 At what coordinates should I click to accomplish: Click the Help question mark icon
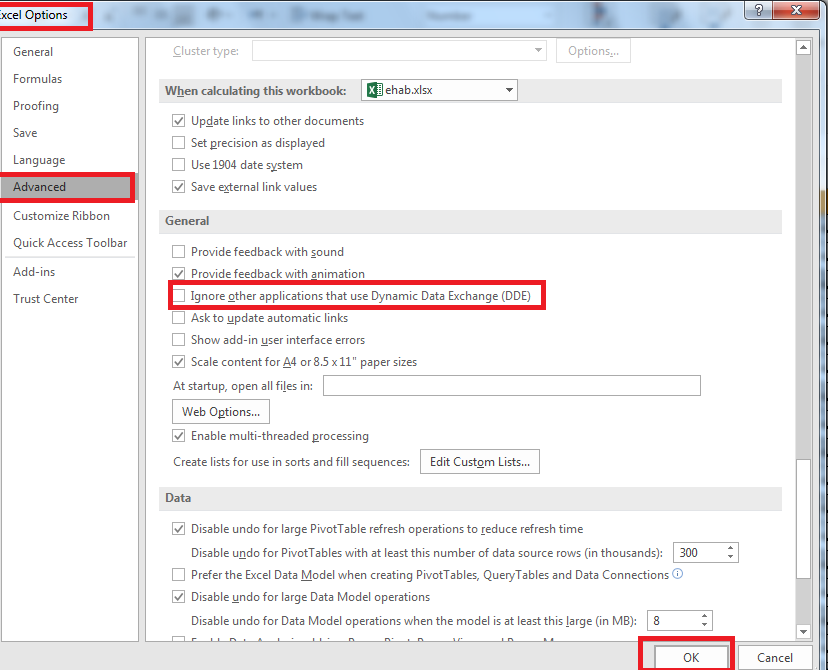click(x=758, y=10)
